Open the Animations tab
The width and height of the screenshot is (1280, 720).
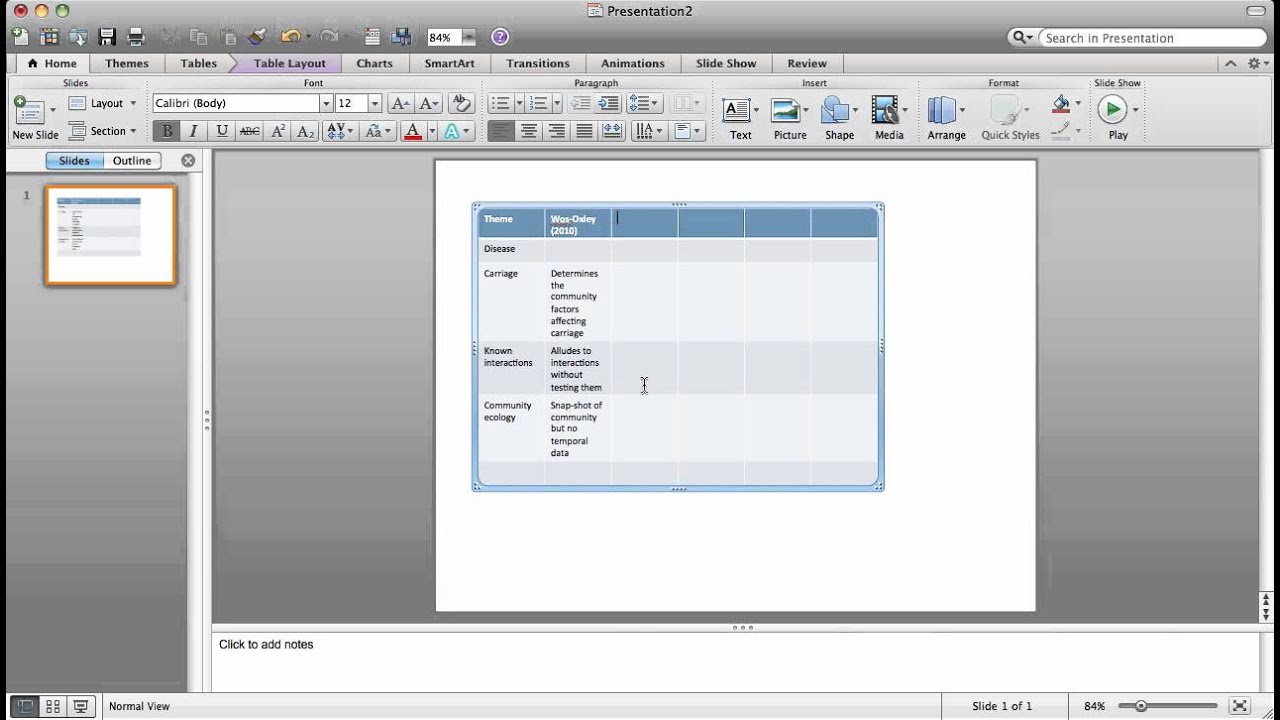633,63
